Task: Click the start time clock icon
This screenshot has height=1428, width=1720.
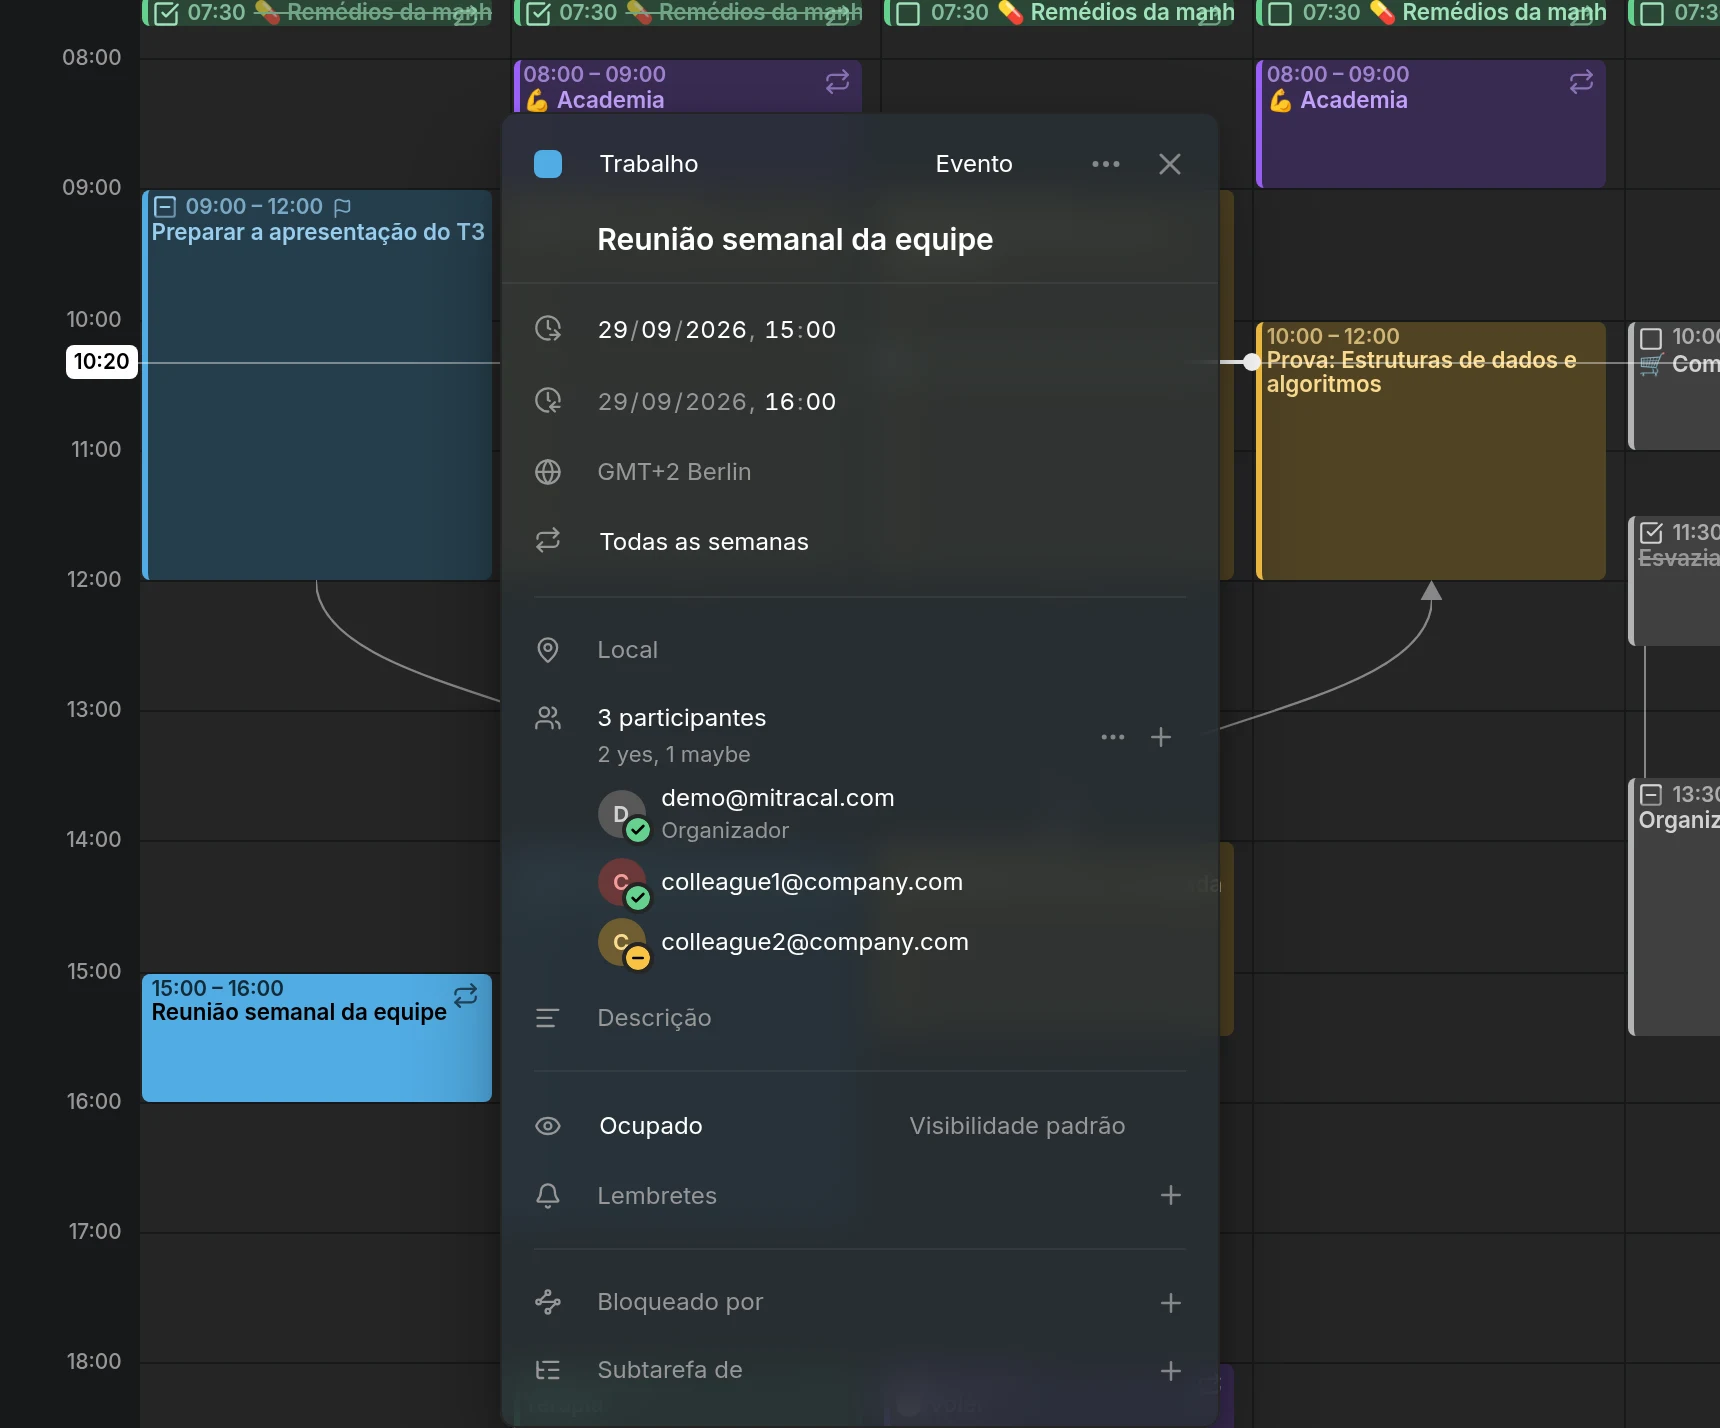Action: 548,328
